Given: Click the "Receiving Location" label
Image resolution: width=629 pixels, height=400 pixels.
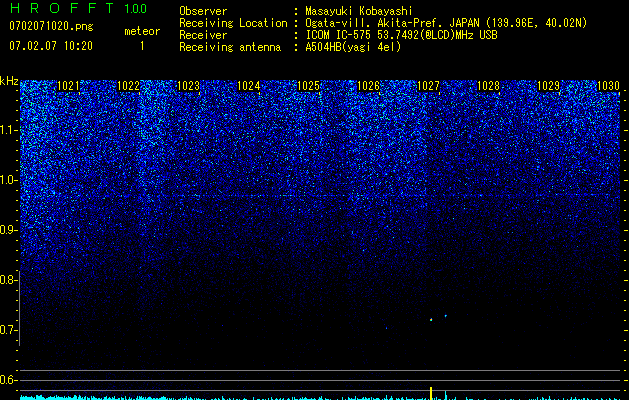Looking at the screenshot, I should pyautogui.click(x=233, y=23).
